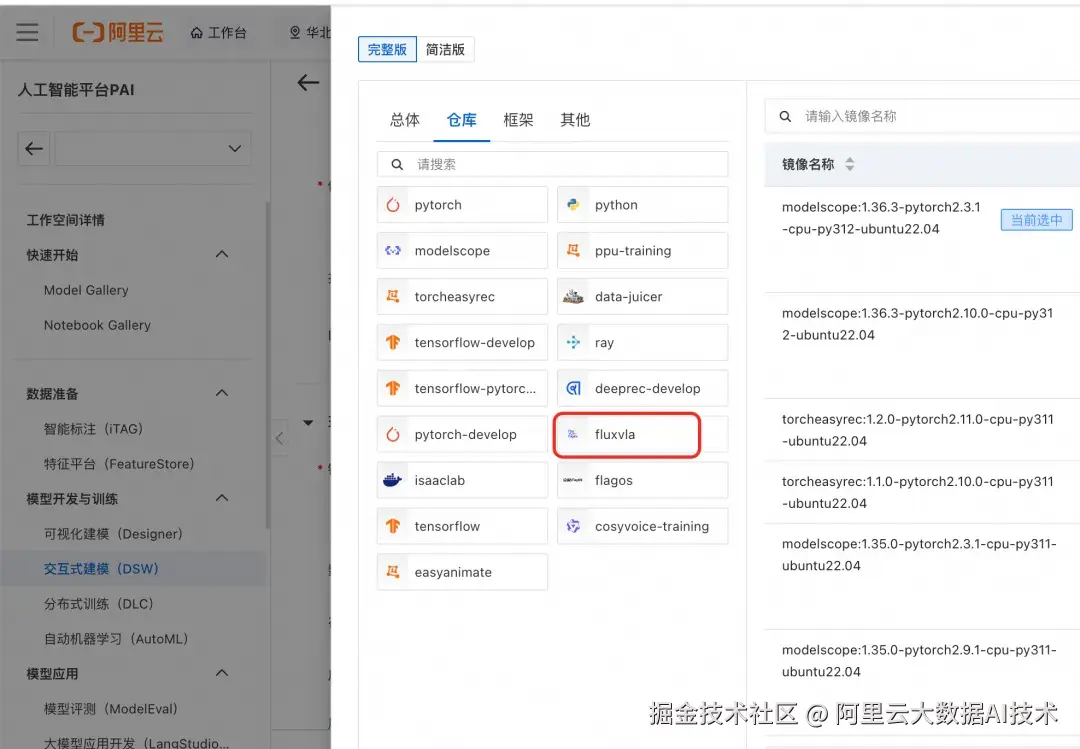Click the python logo icon
The image size is (1080, 749).
(573, 205)
